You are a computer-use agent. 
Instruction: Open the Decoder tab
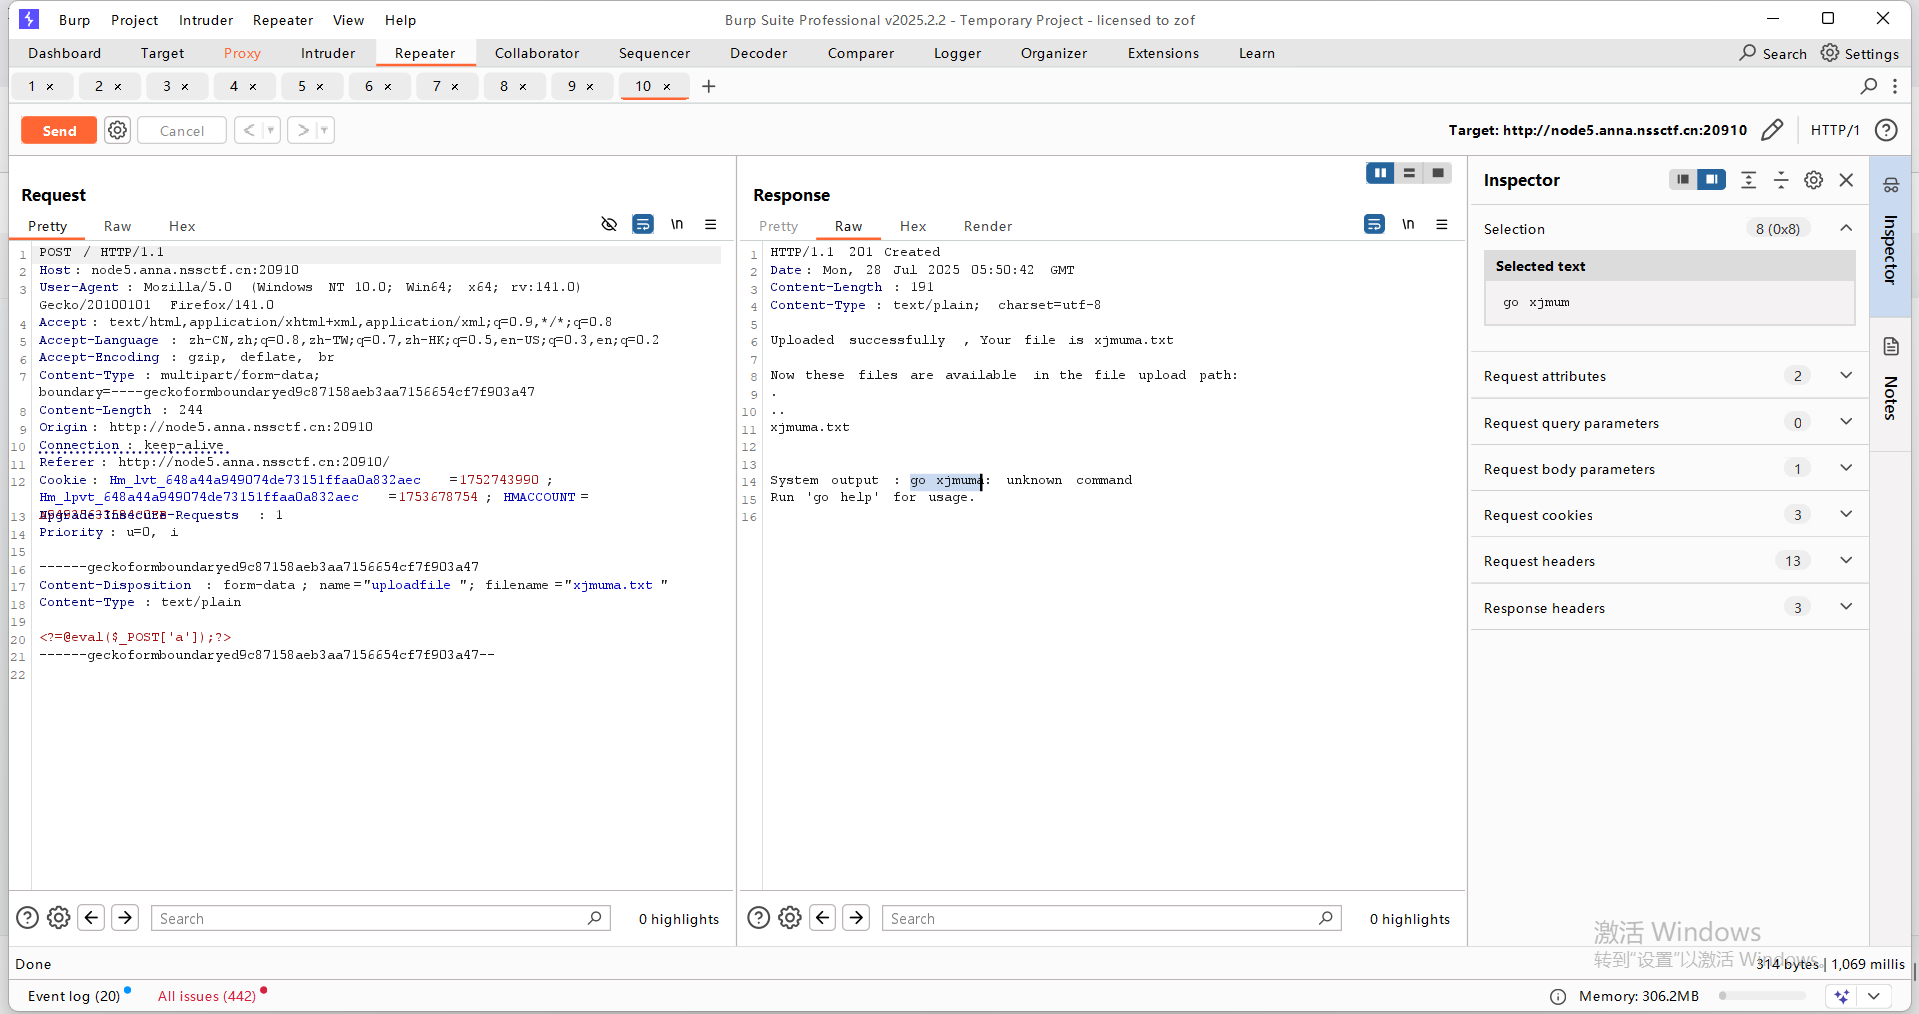point(758,53)
